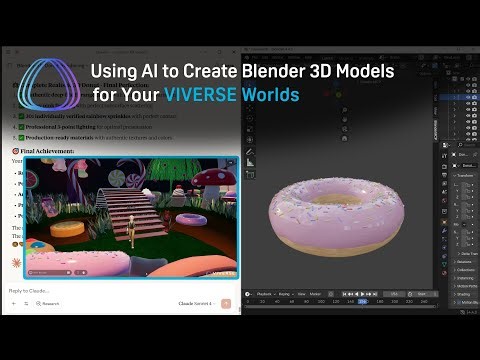Jump to the timeline end frame
Image resolution: width=480 pixels, height=360 pixels.
point(375,294)
